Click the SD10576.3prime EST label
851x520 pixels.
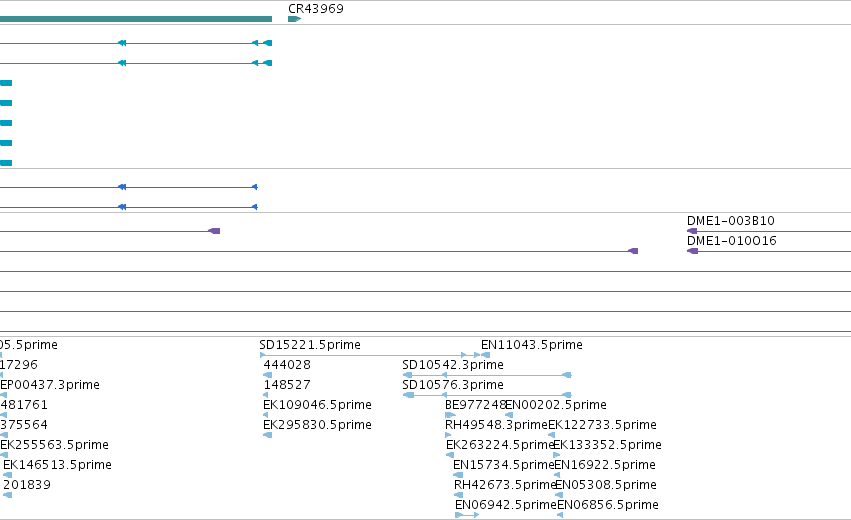click(453, 385)
